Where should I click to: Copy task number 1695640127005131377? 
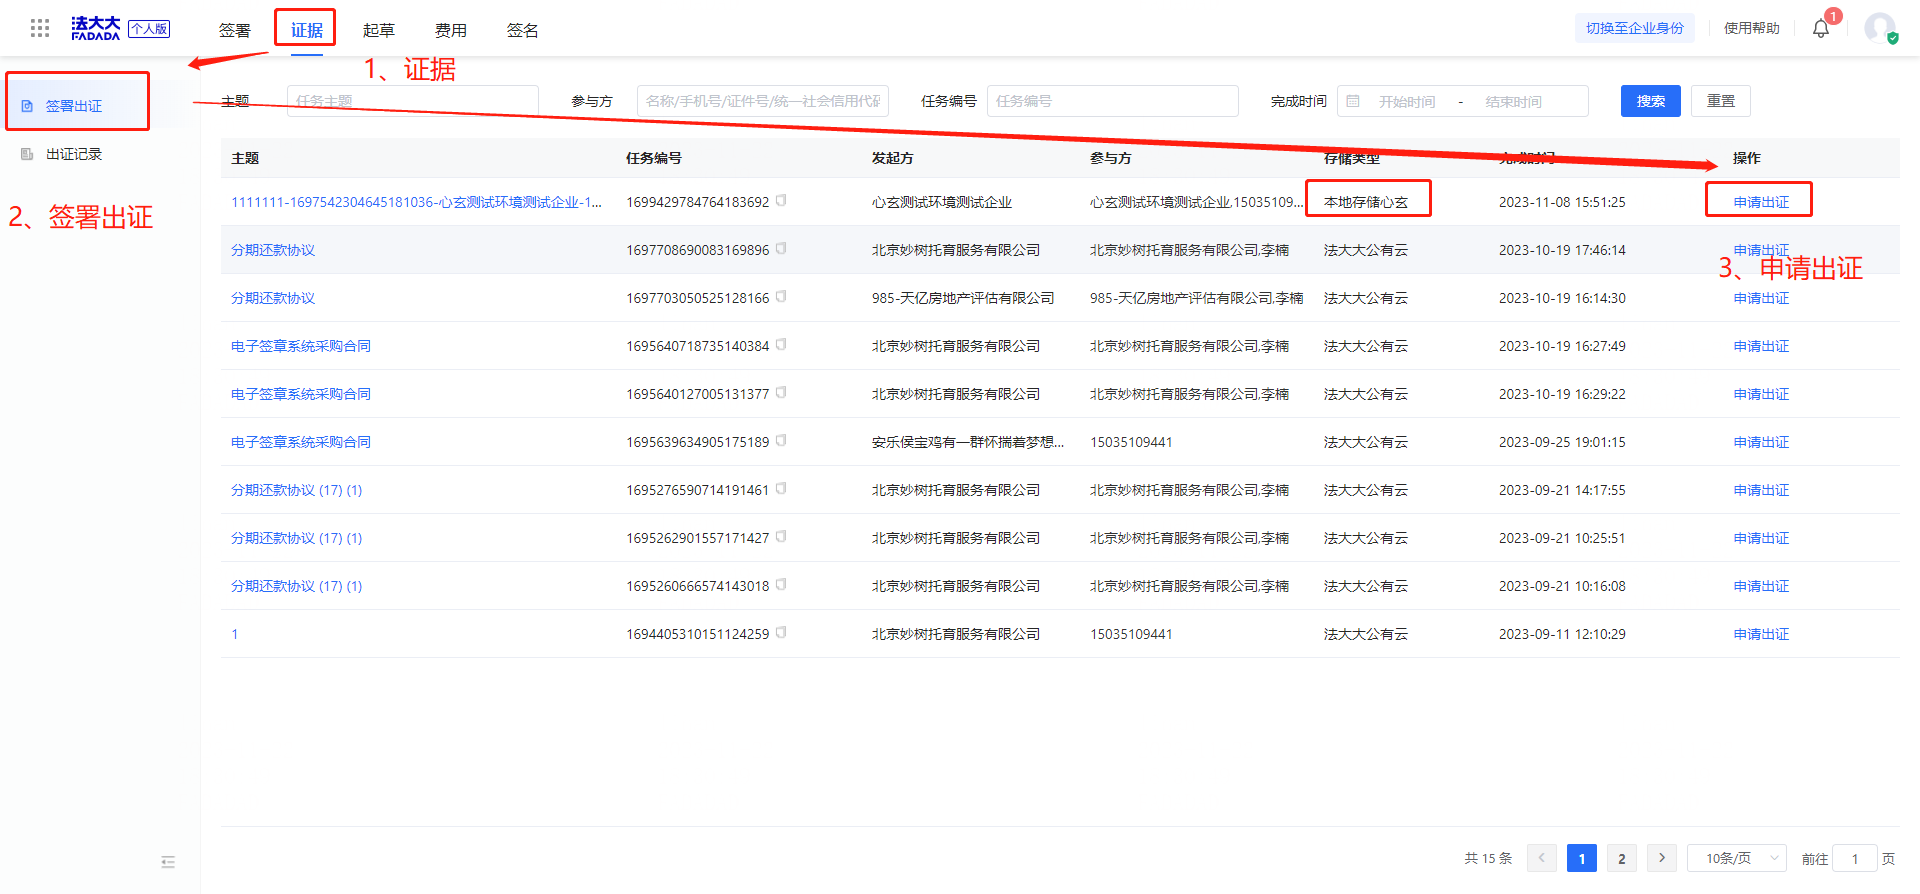[x=781, y=392]
